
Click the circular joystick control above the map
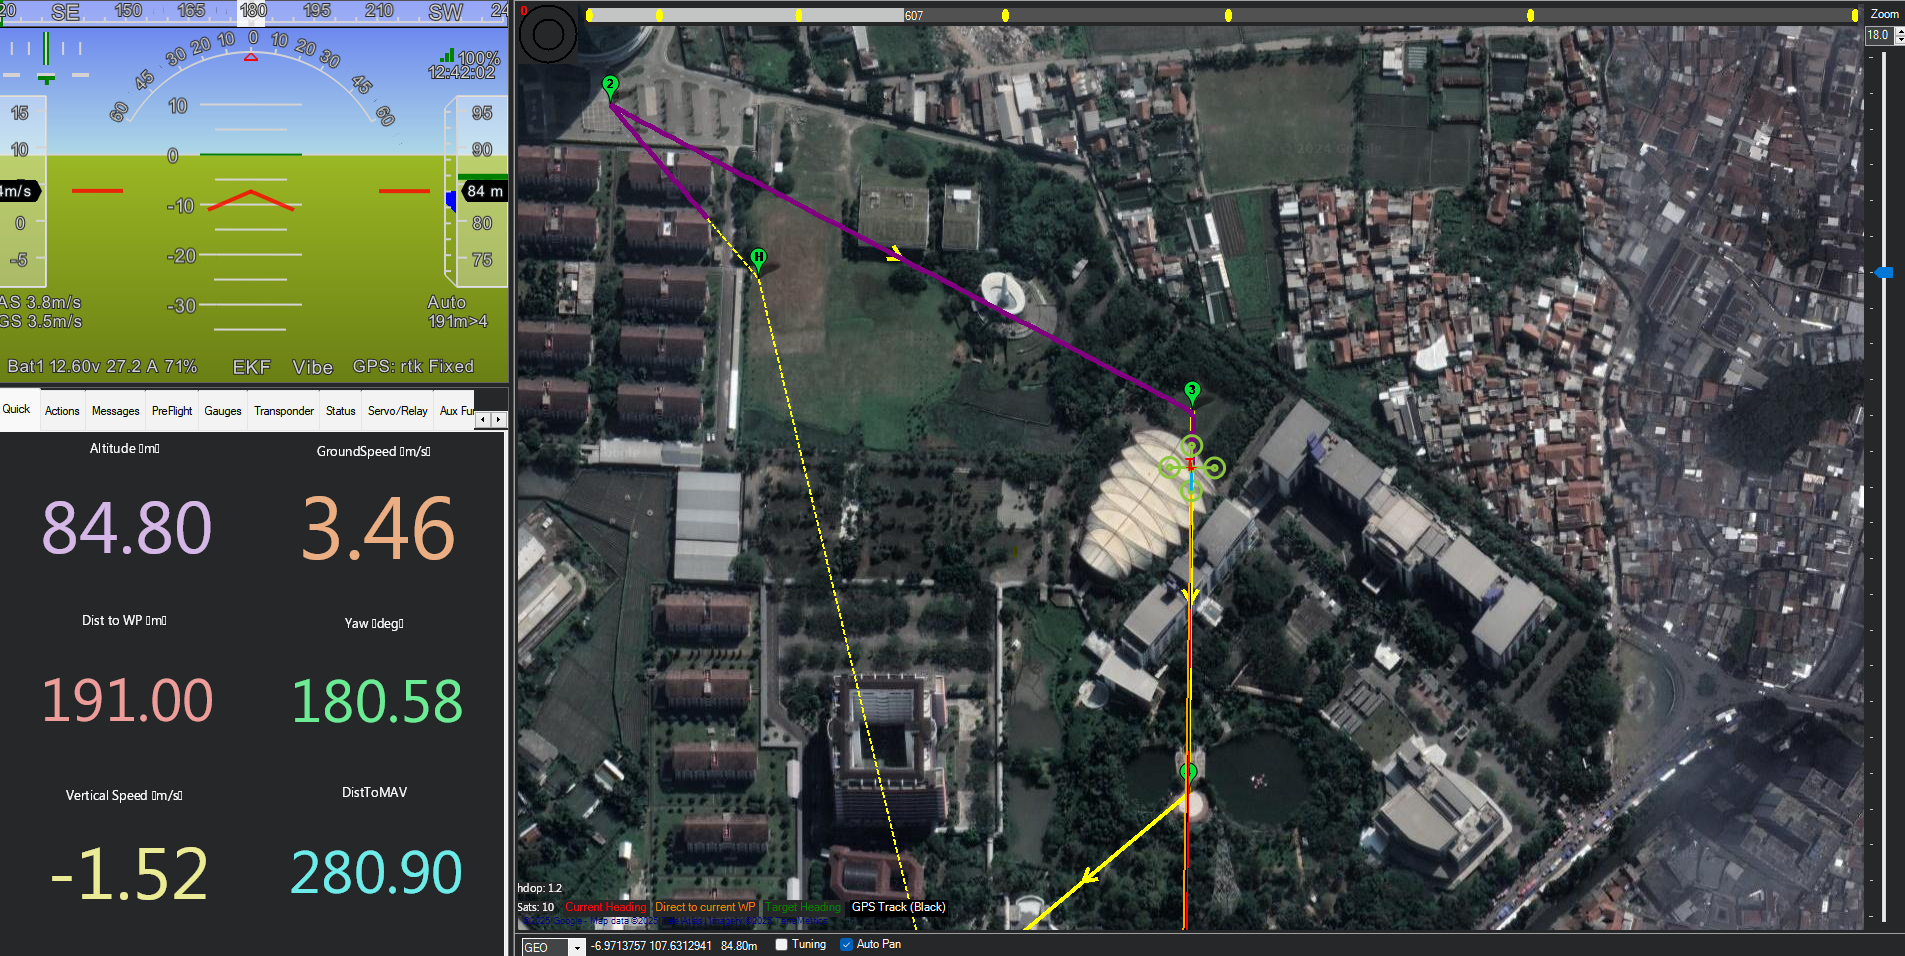click(547, 33)
